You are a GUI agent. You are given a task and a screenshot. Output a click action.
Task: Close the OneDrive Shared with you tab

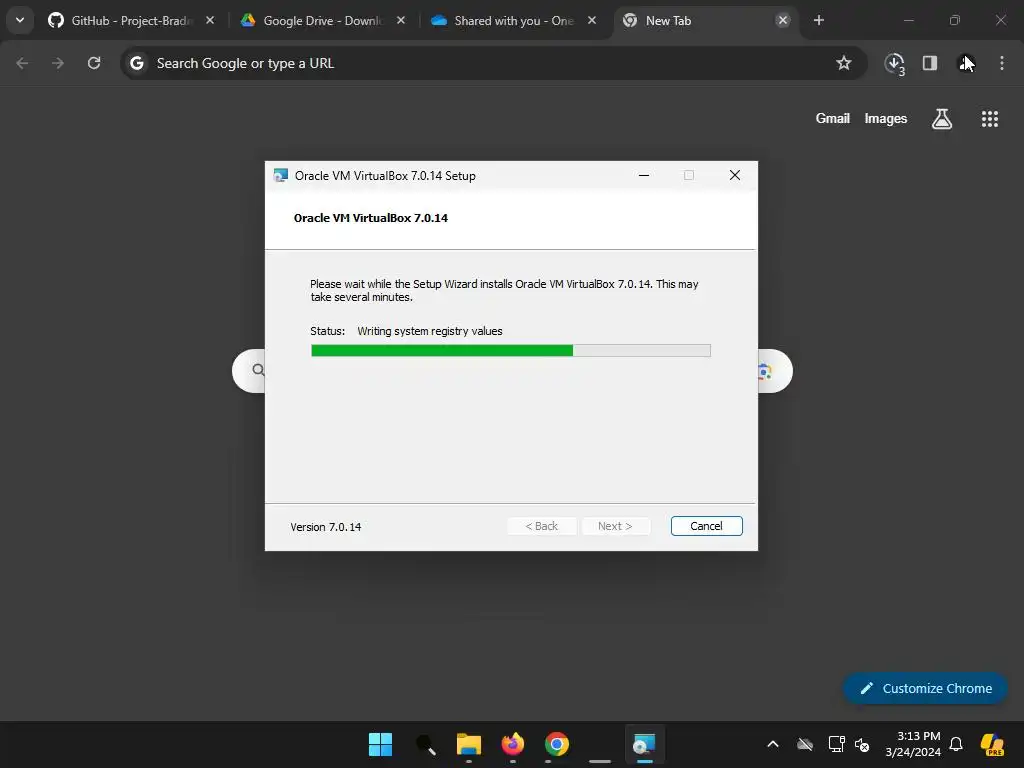tap(592, 20)
